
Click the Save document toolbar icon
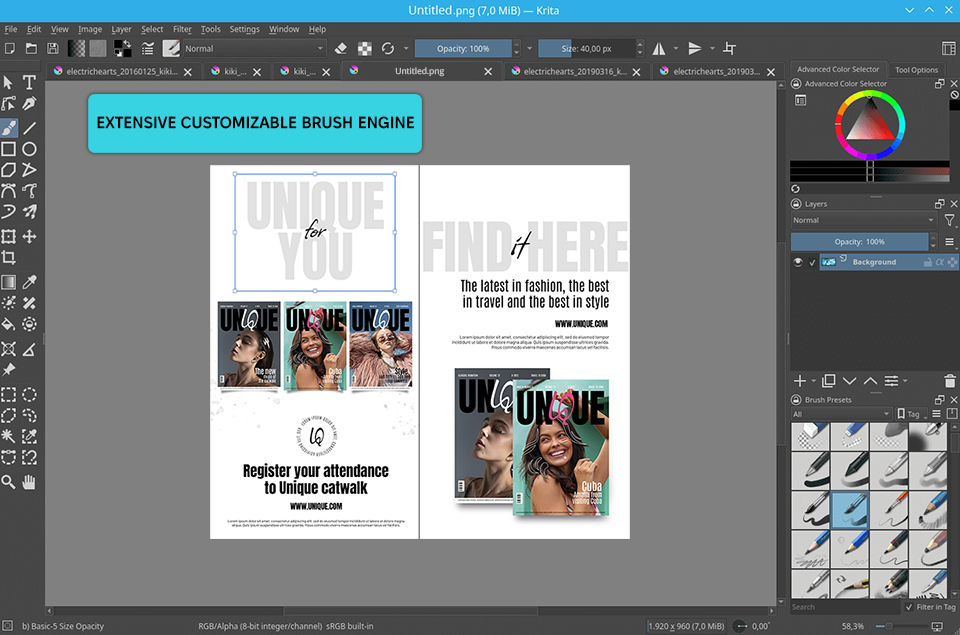(53, 48)
